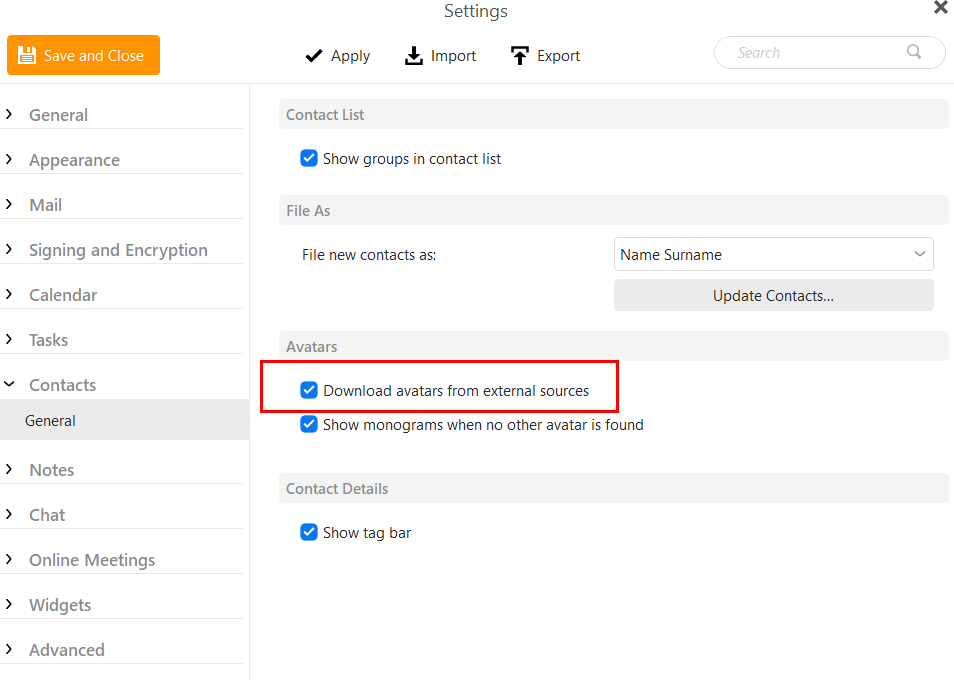Disable Download avatars from external sources
954x680 pixels.
click(309, 390)
